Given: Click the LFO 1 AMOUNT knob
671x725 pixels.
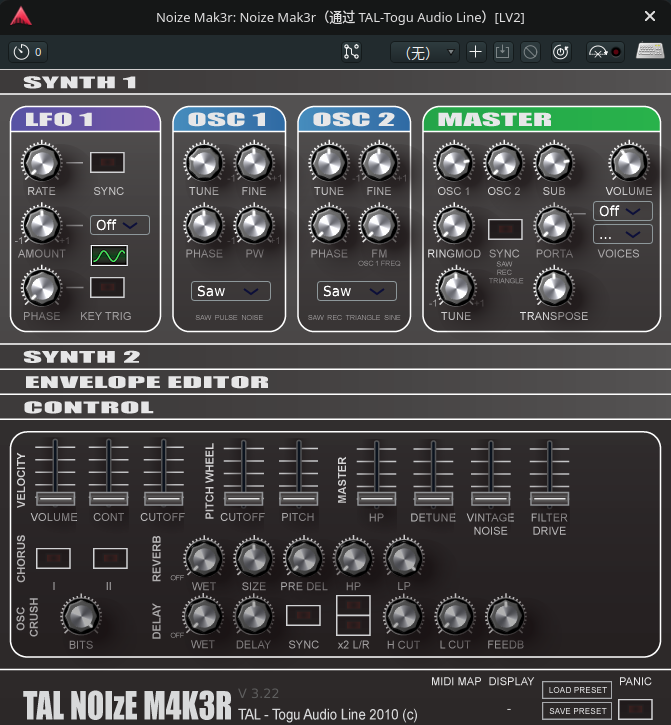Looking at the screenshot, I should click(x=41, y=225).
